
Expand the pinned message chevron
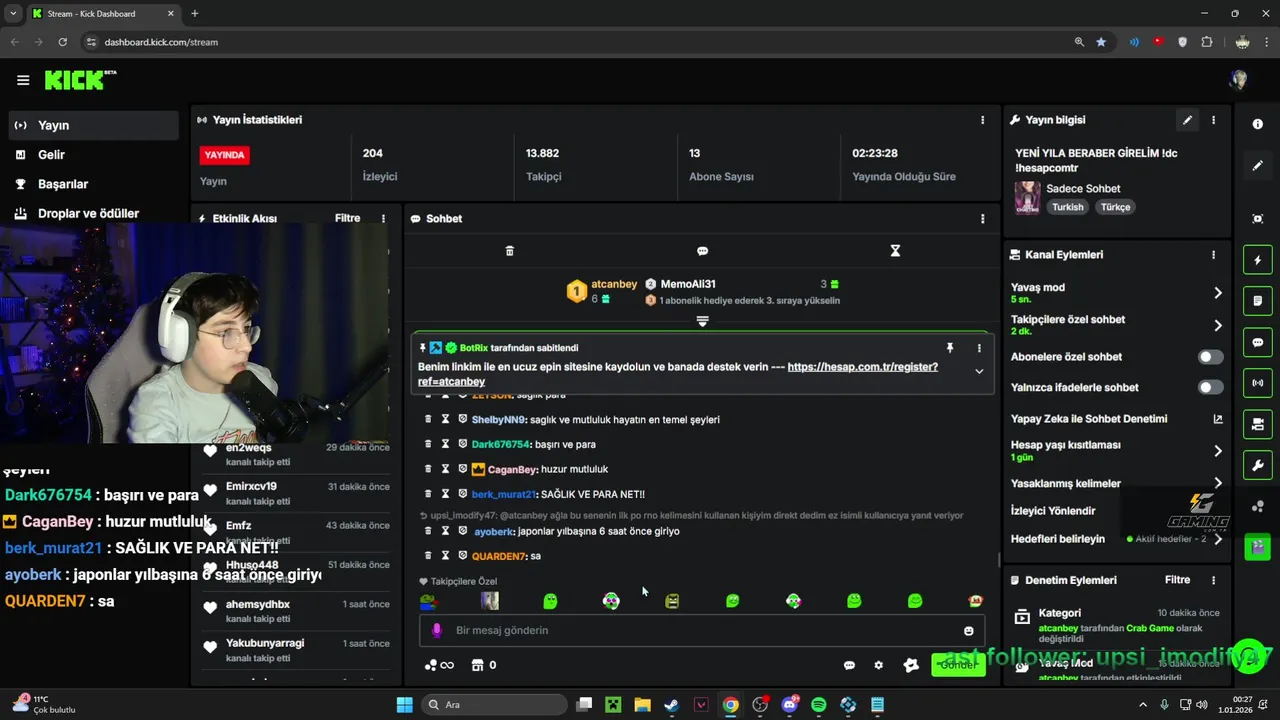click(979, 371)
